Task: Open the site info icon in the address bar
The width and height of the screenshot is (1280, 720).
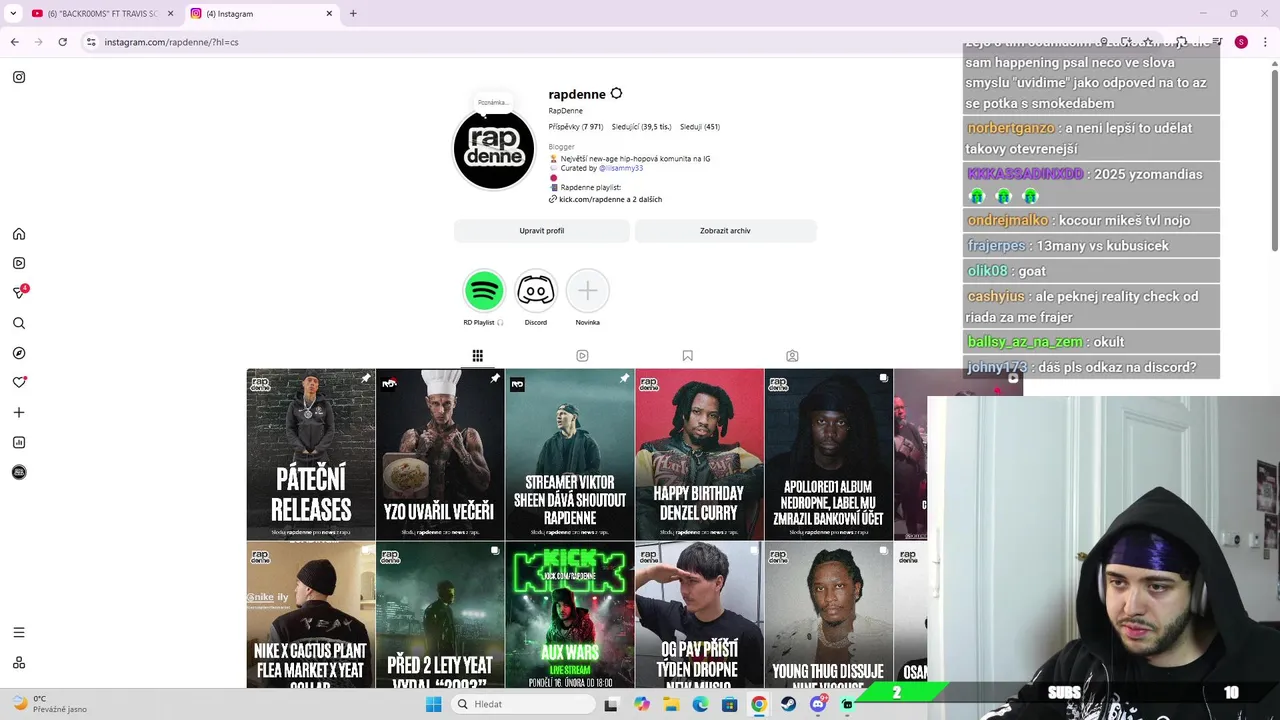Action: click(91, 42)
